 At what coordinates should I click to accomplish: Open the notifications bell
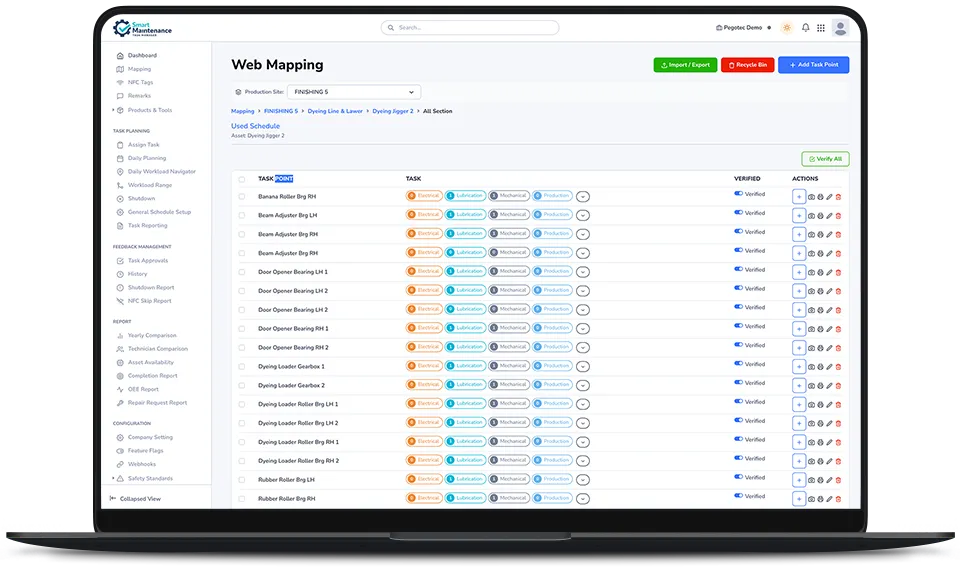tap(806, 28)
